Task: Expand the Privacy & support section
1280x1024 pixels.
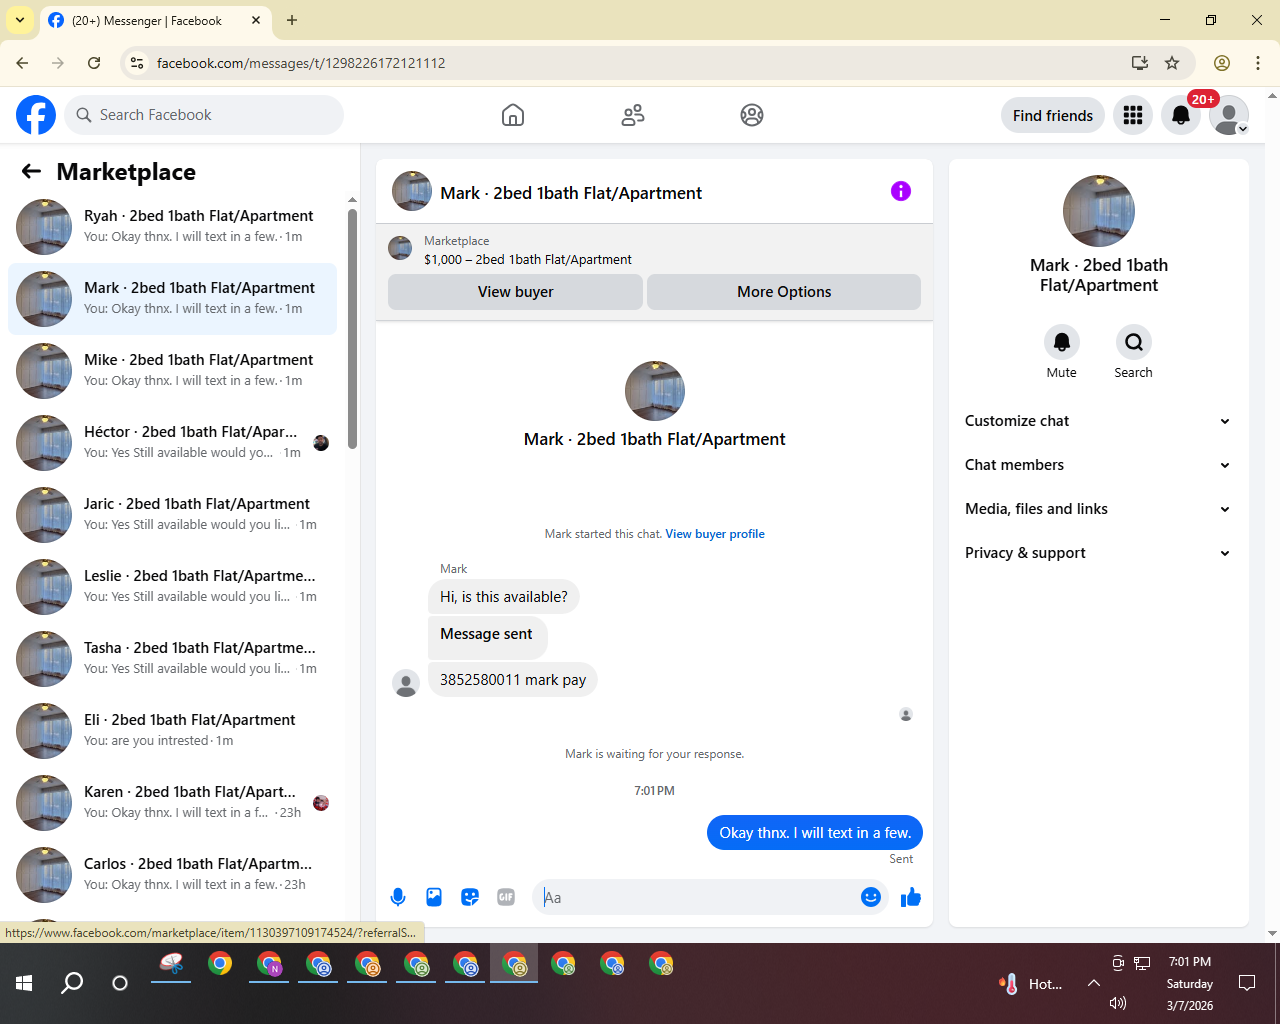Action: pos(1098,553)
